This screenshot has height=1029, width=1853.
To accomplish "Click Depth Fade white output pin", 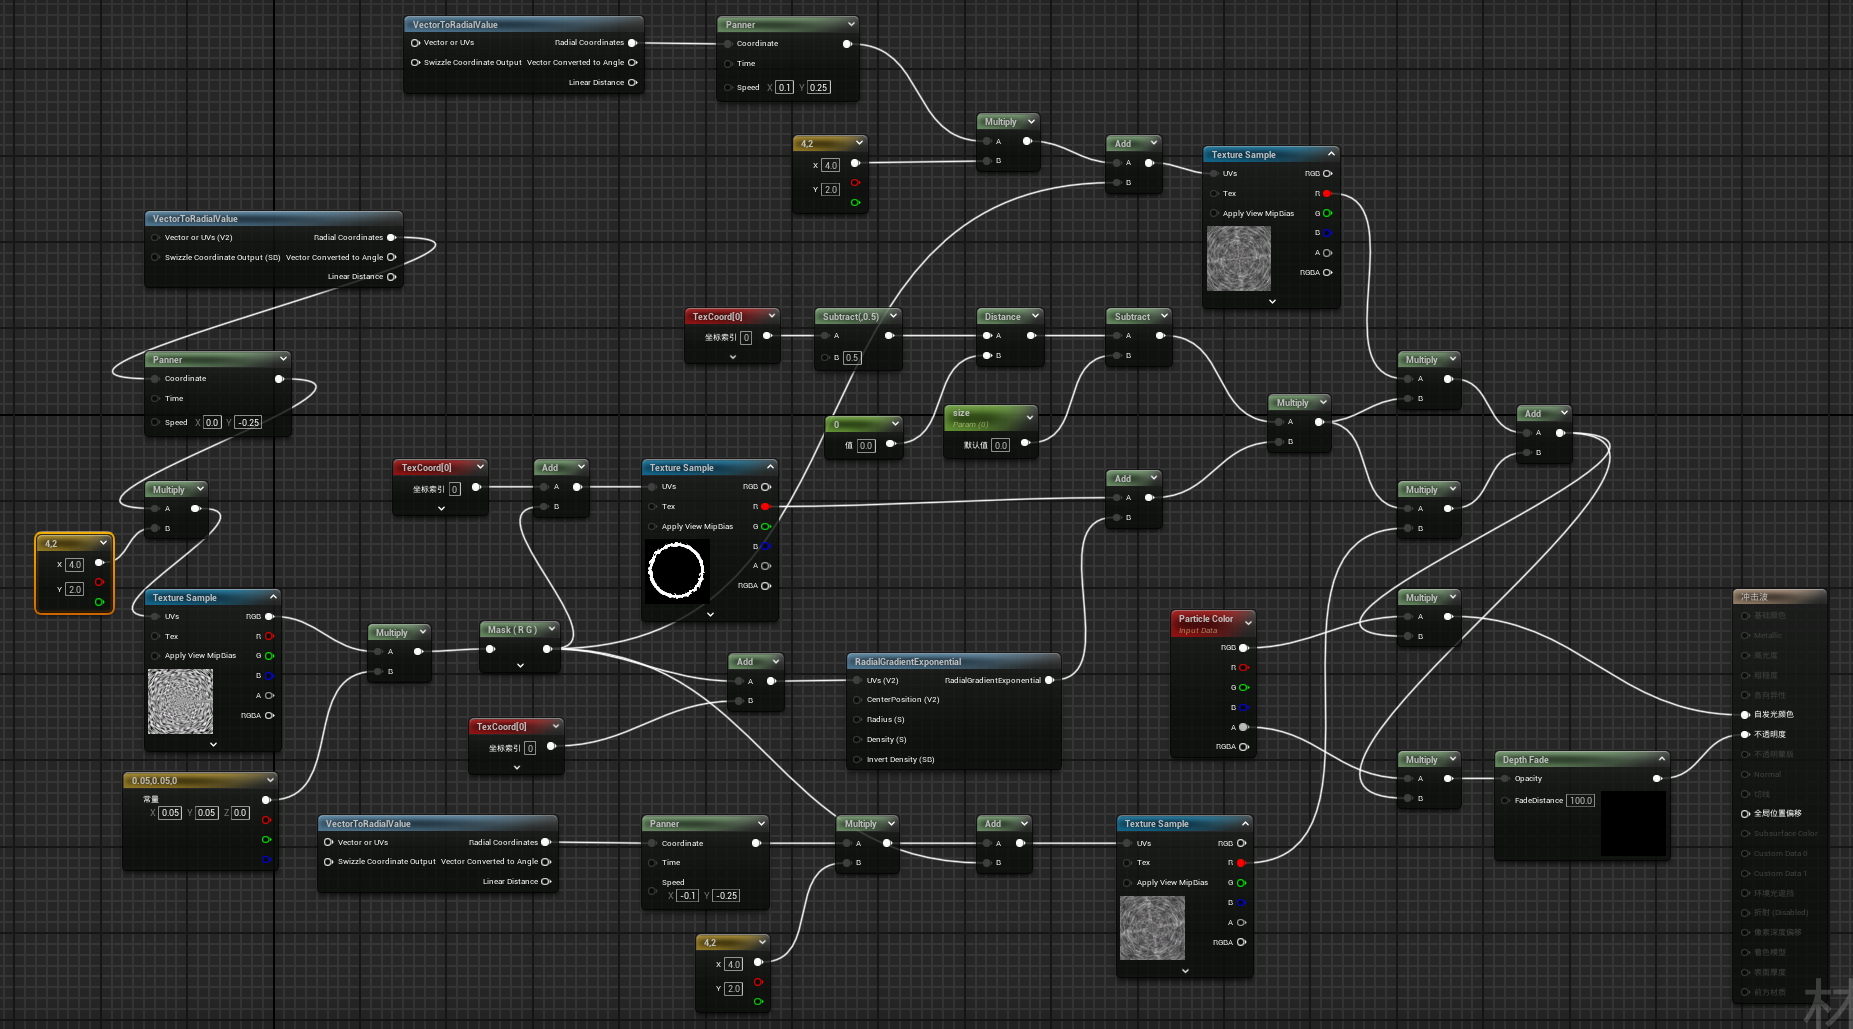I will pos(1657,778).
